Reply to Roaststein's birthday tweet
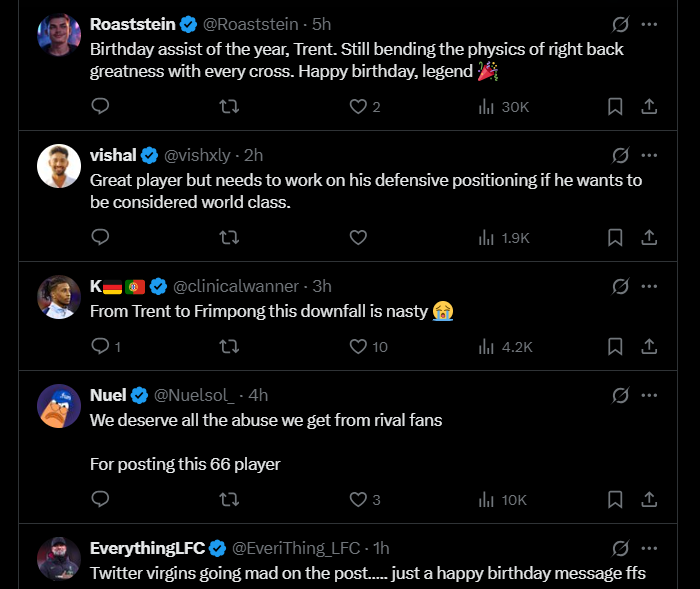This screenshot has height=589, width=700. point(100,106)
